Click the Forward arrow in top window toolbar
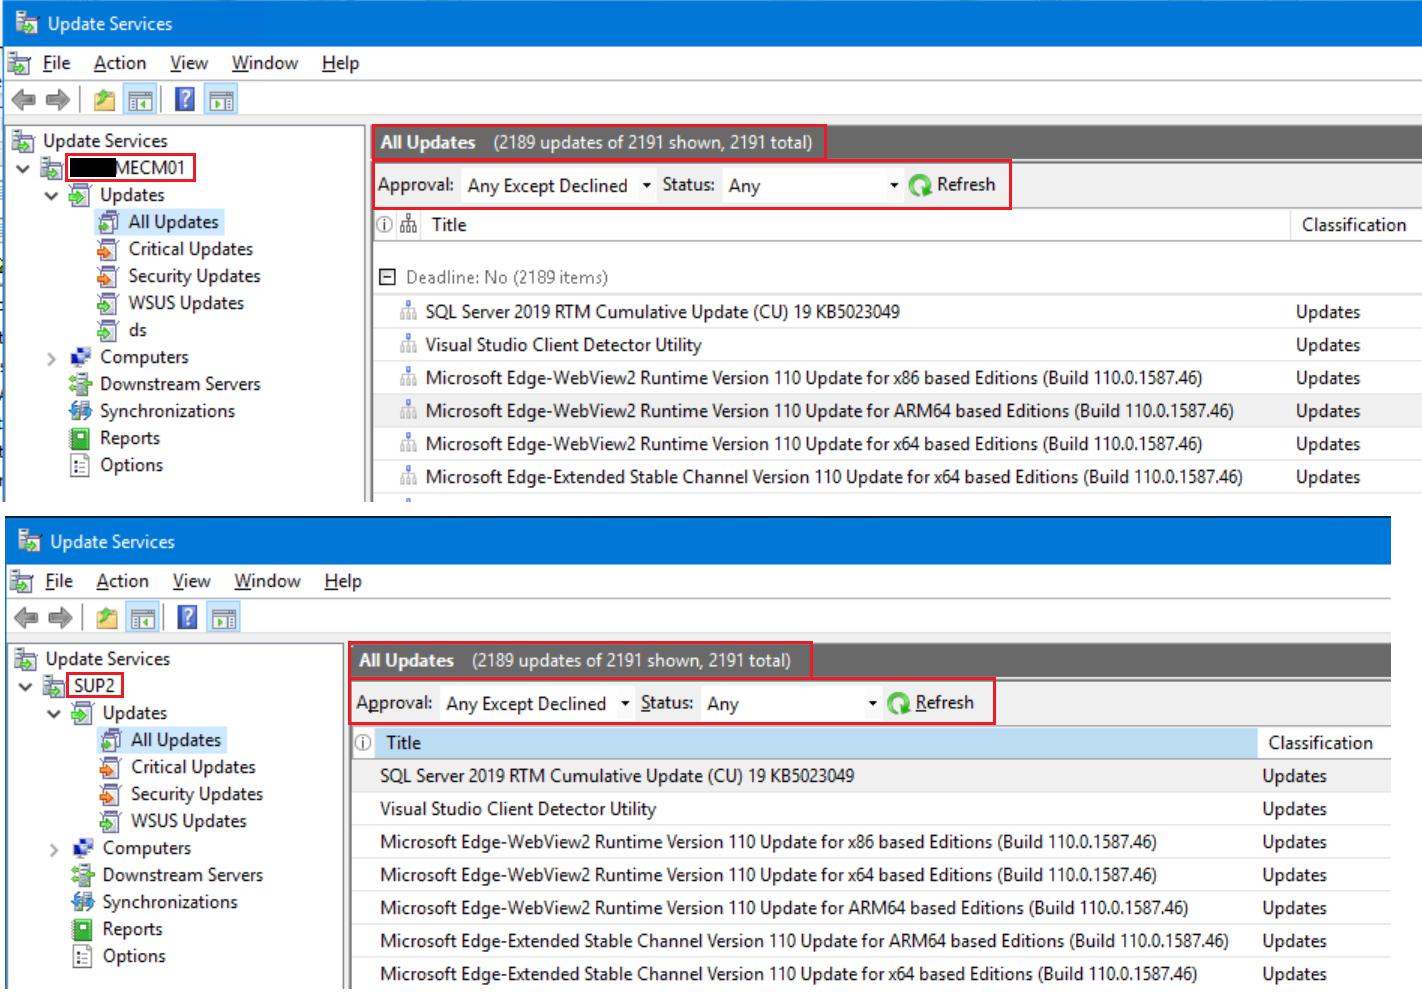Screen dimensions: 1422x992 pos(58,100)
